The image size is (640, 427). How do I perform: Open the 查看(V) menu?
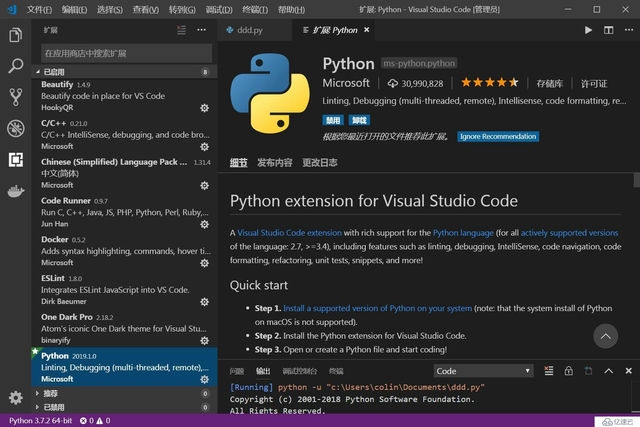pyautogui.click(x=145, y=9)
